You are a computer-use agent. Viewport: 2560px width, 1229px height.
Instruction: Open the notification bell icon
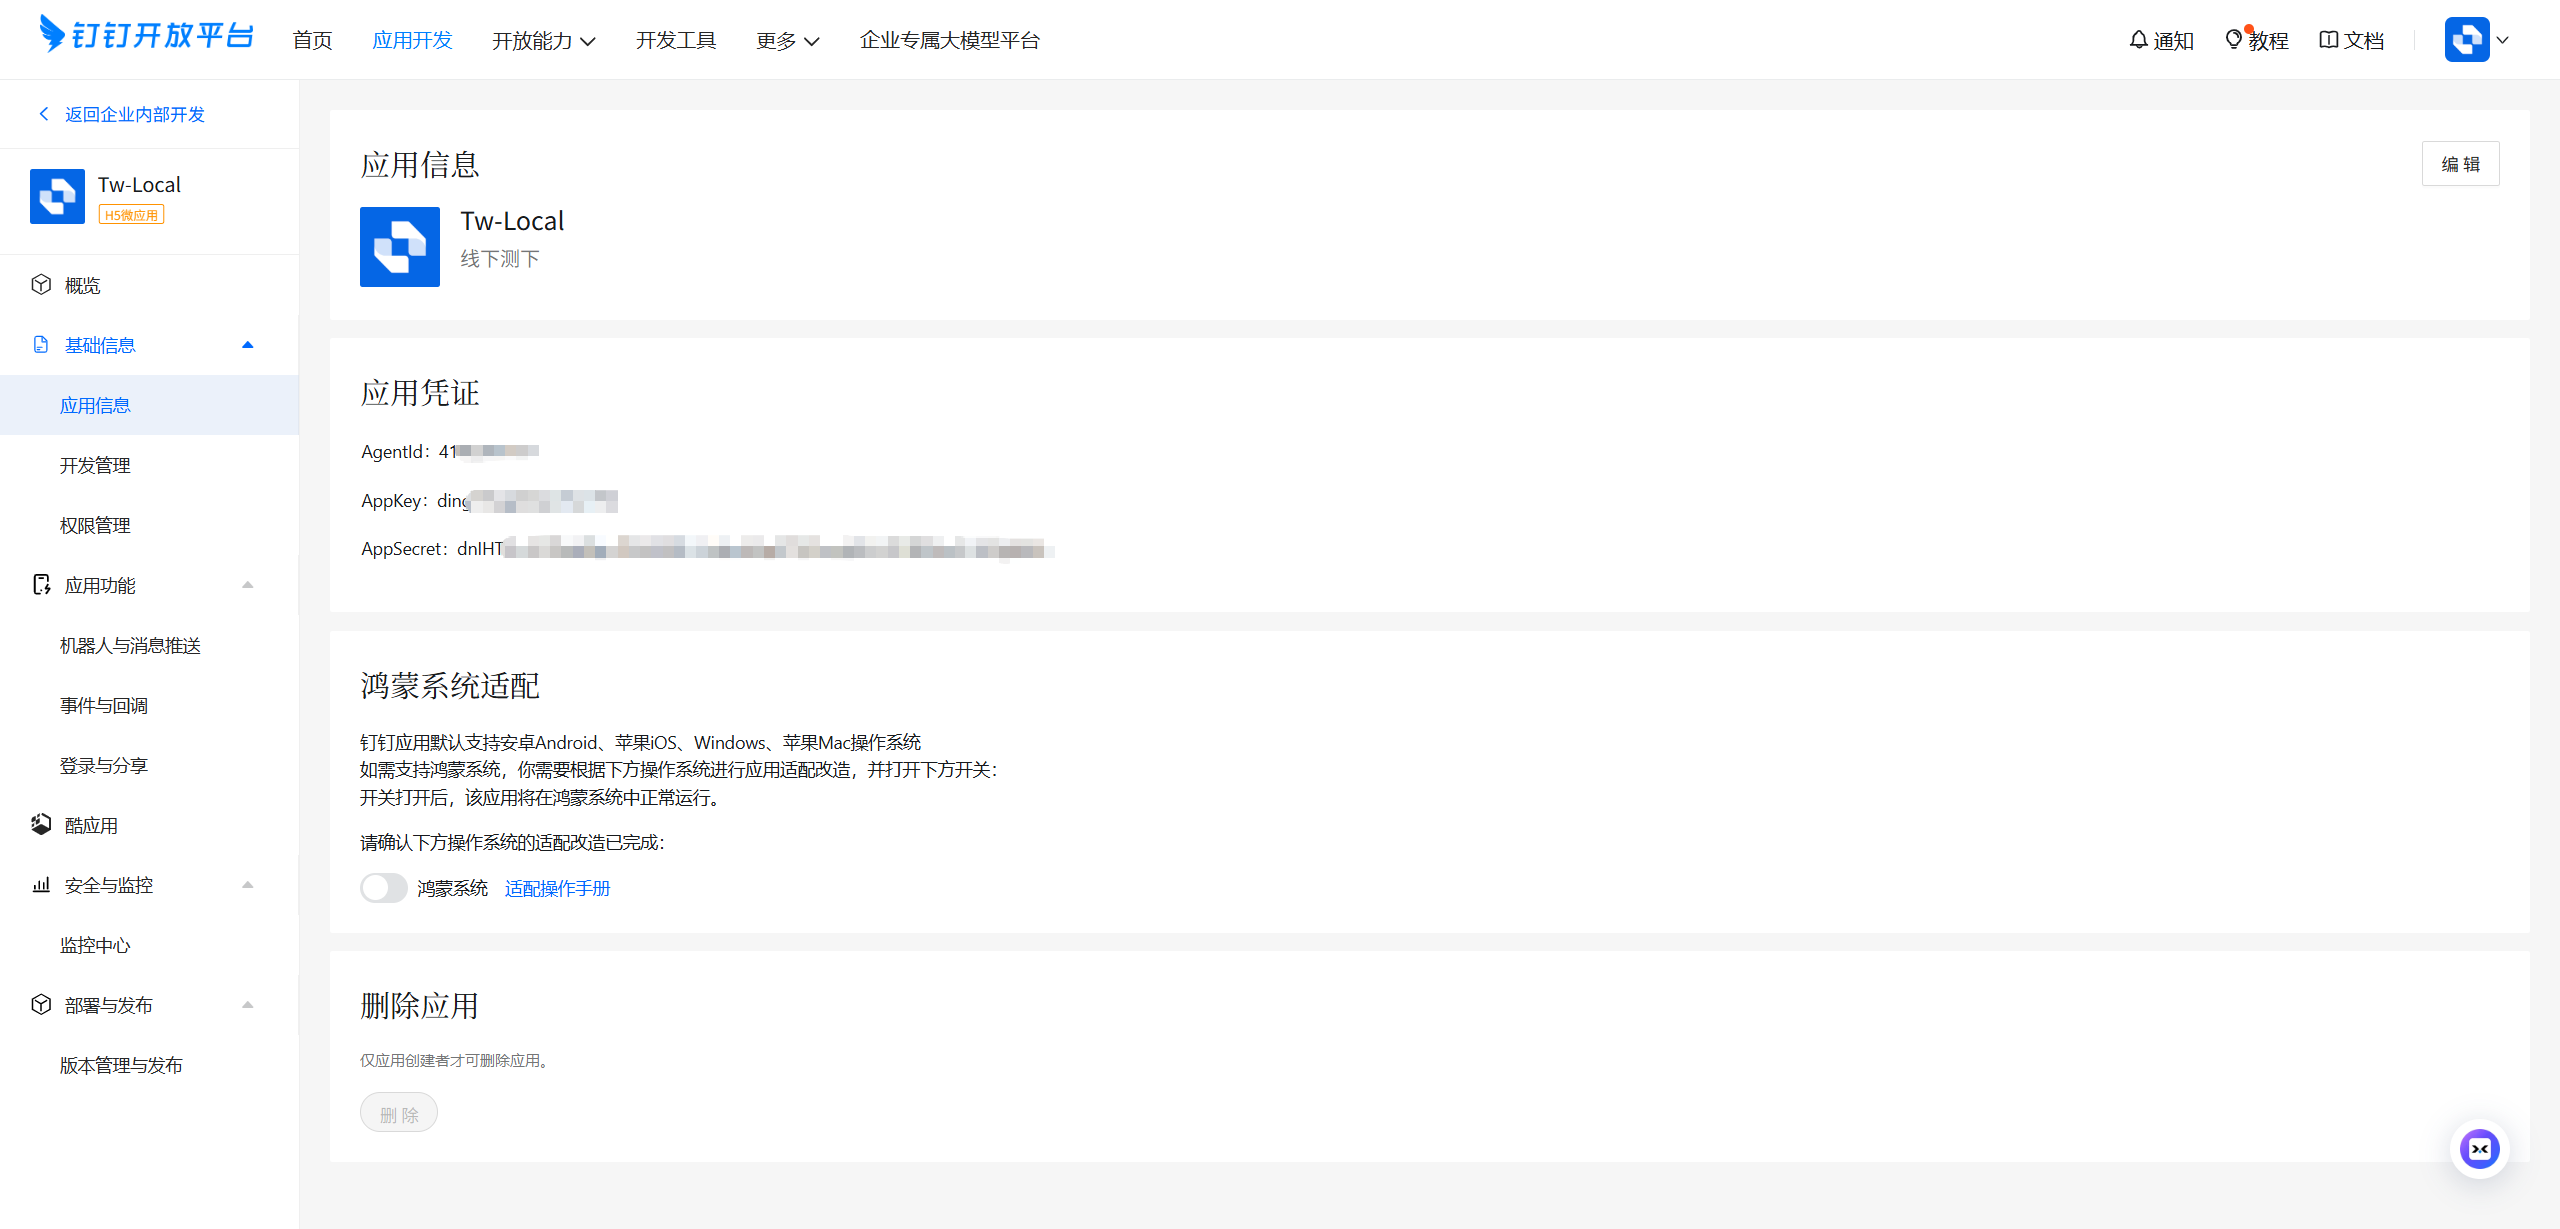(2138, 40)
